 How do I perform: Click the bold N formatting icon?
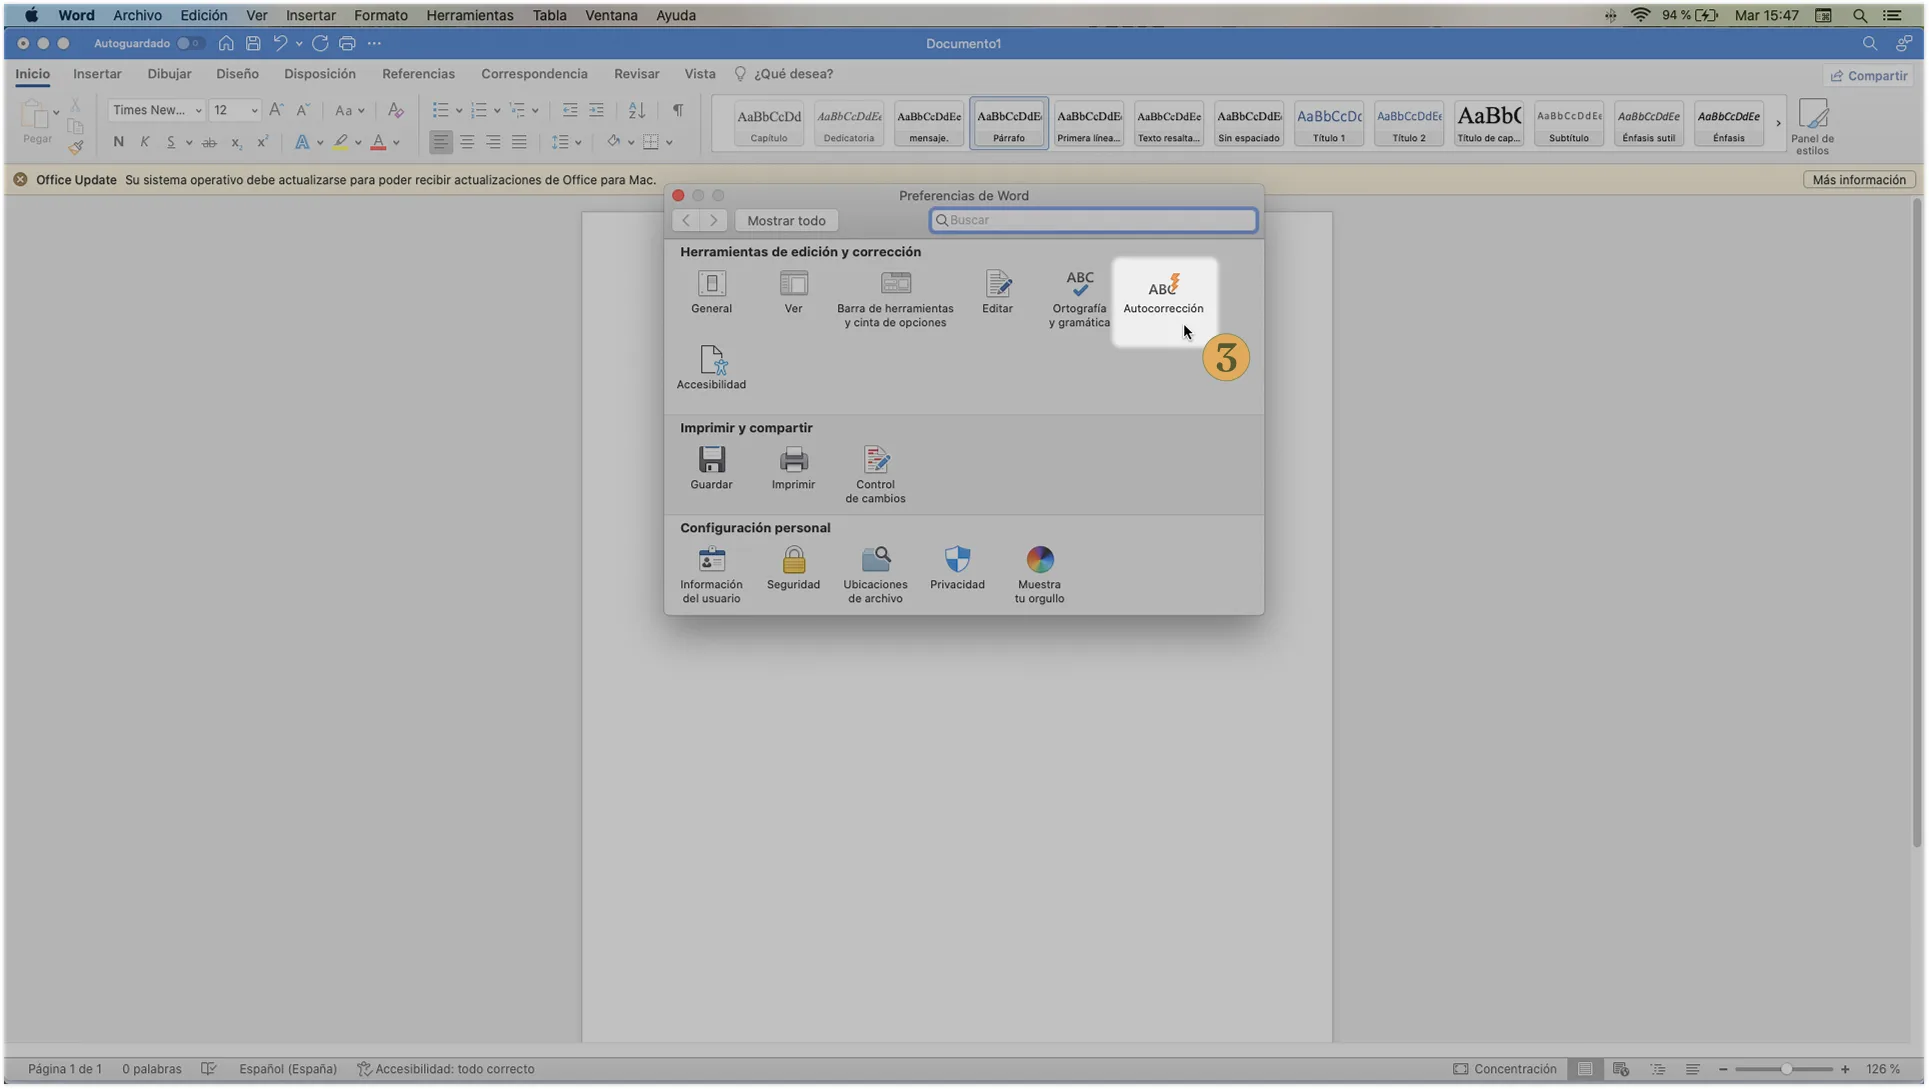point(118,142)
